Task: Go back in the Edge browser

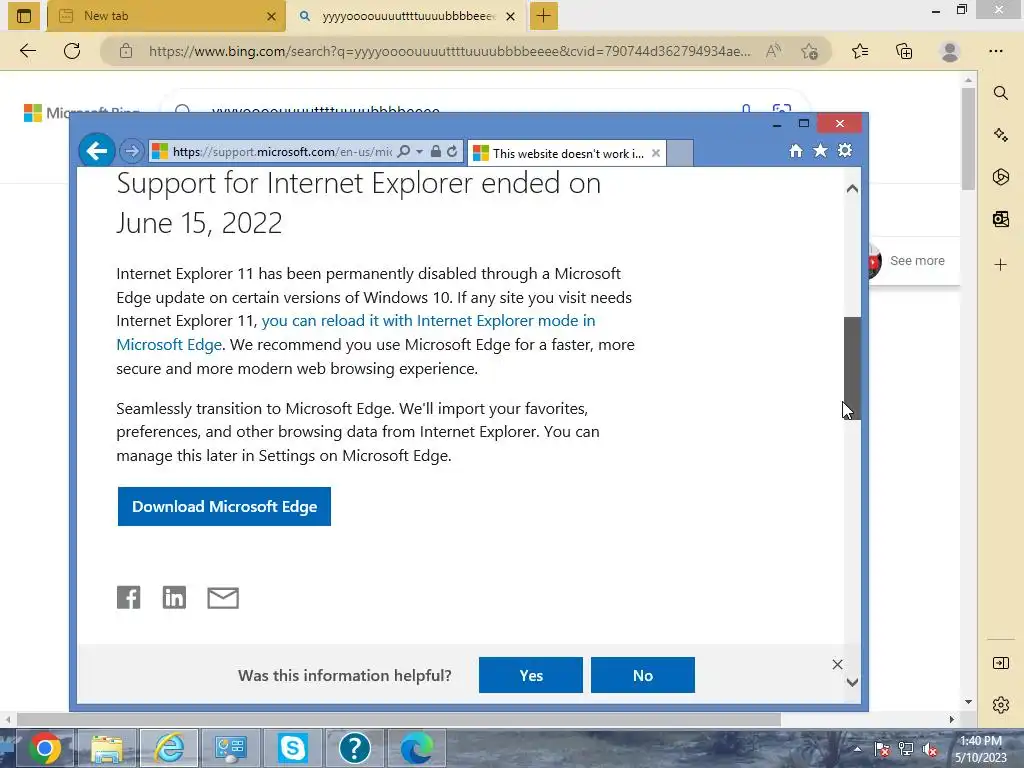Action: click(x=27, y=51)
